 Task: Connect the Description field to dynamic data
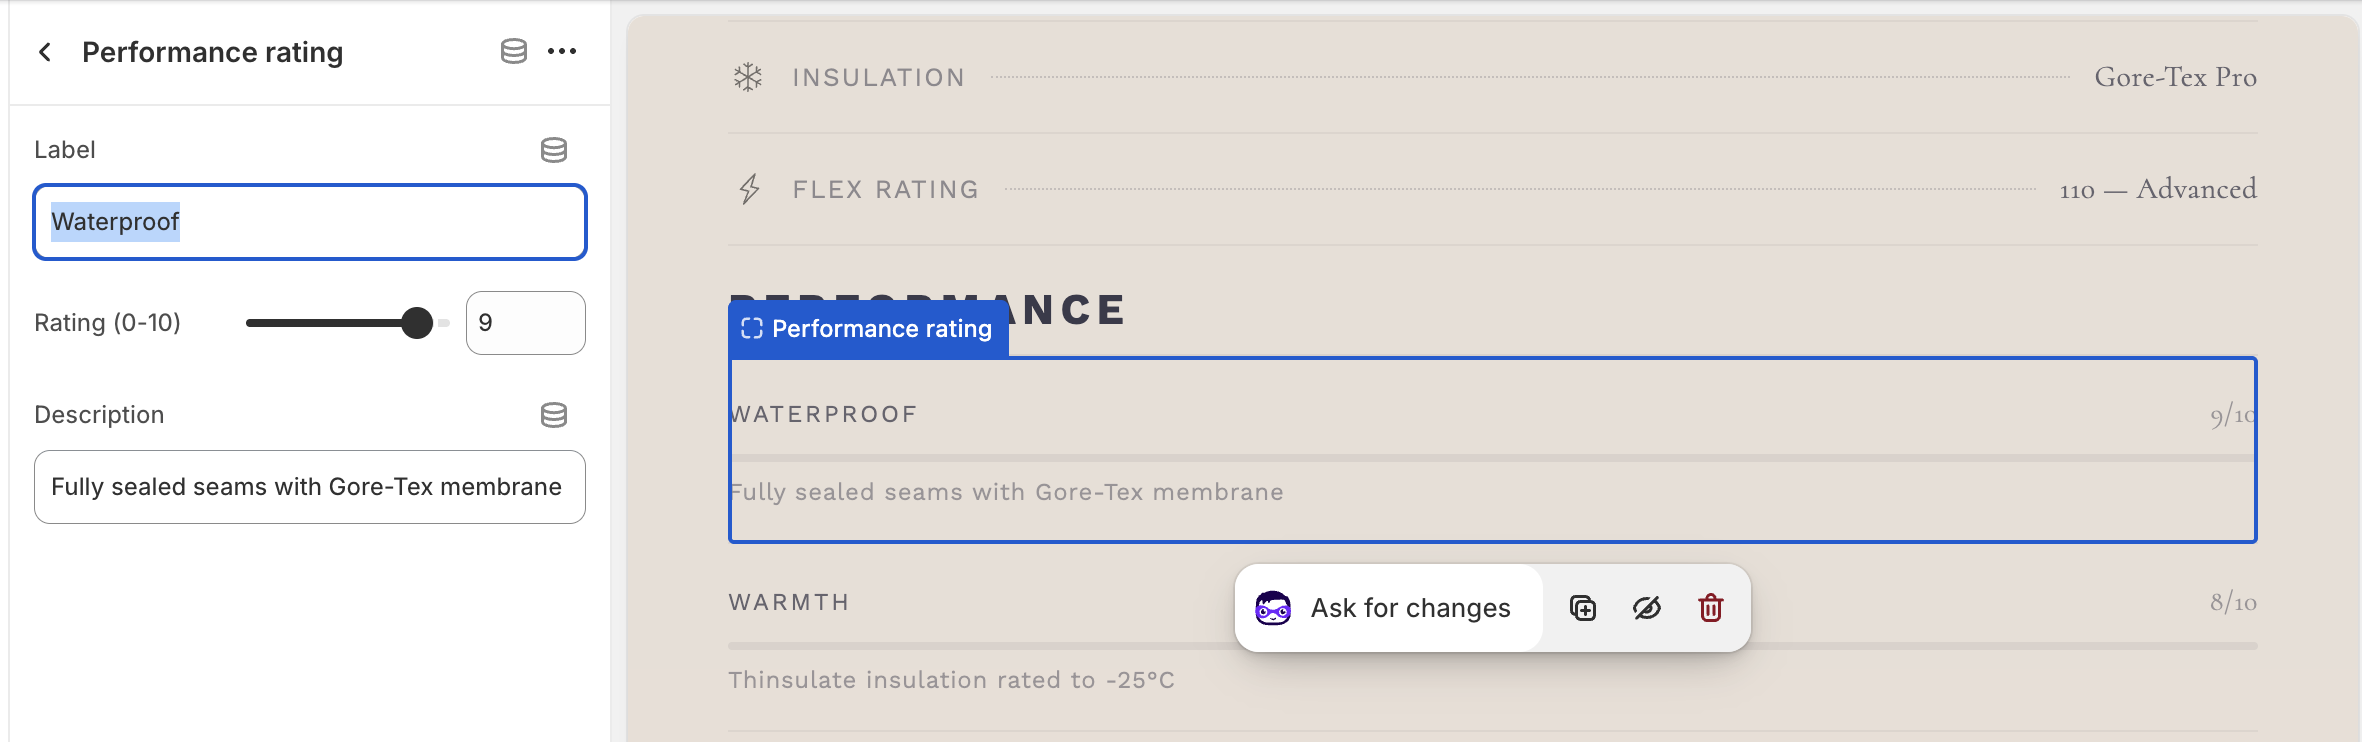tap(554, 415)
